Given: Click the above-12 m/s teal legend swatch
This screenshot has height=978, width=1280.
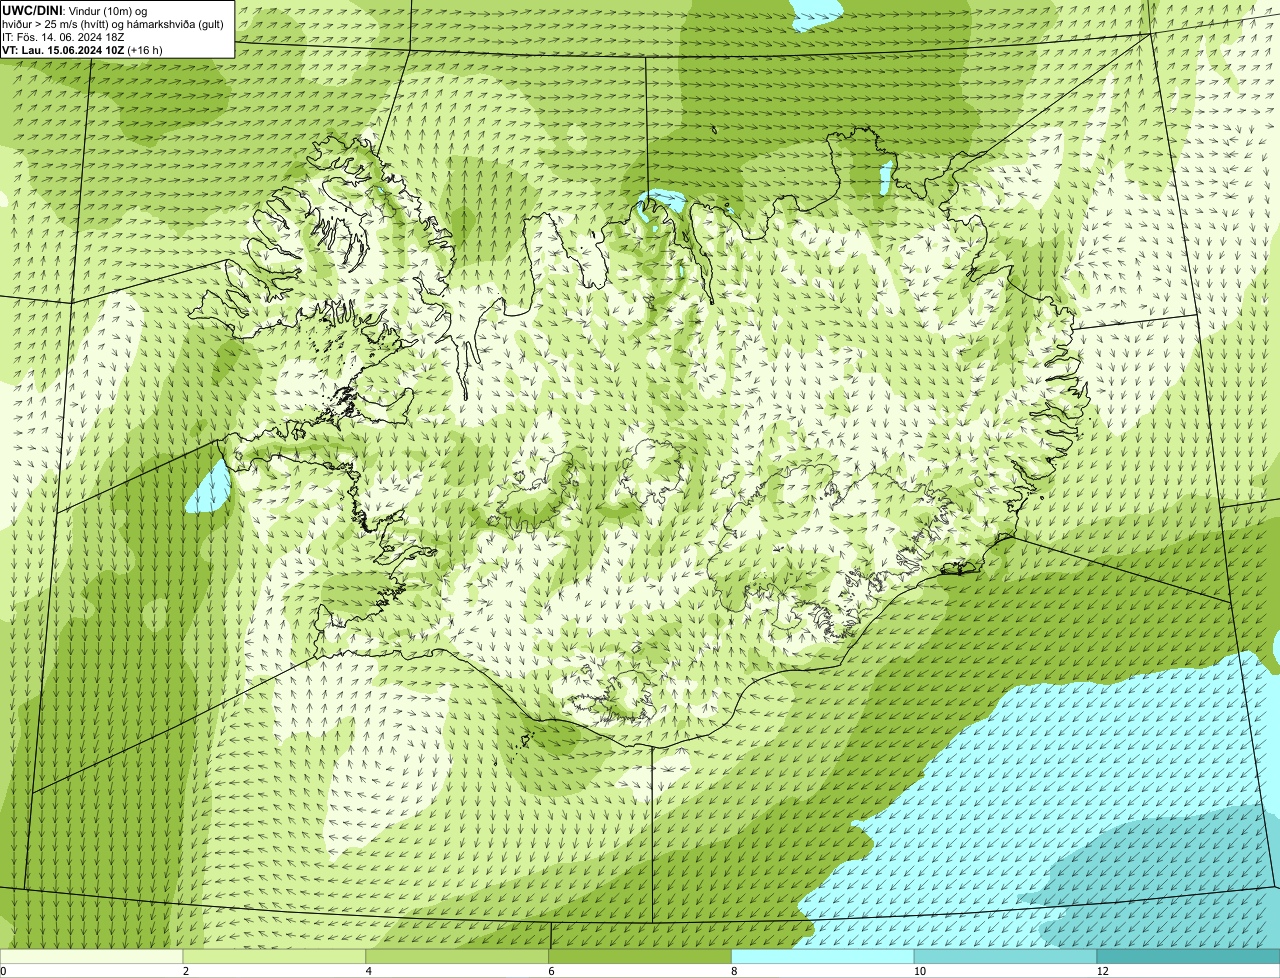Looking at the screenshot, I should coord(1189,956).
